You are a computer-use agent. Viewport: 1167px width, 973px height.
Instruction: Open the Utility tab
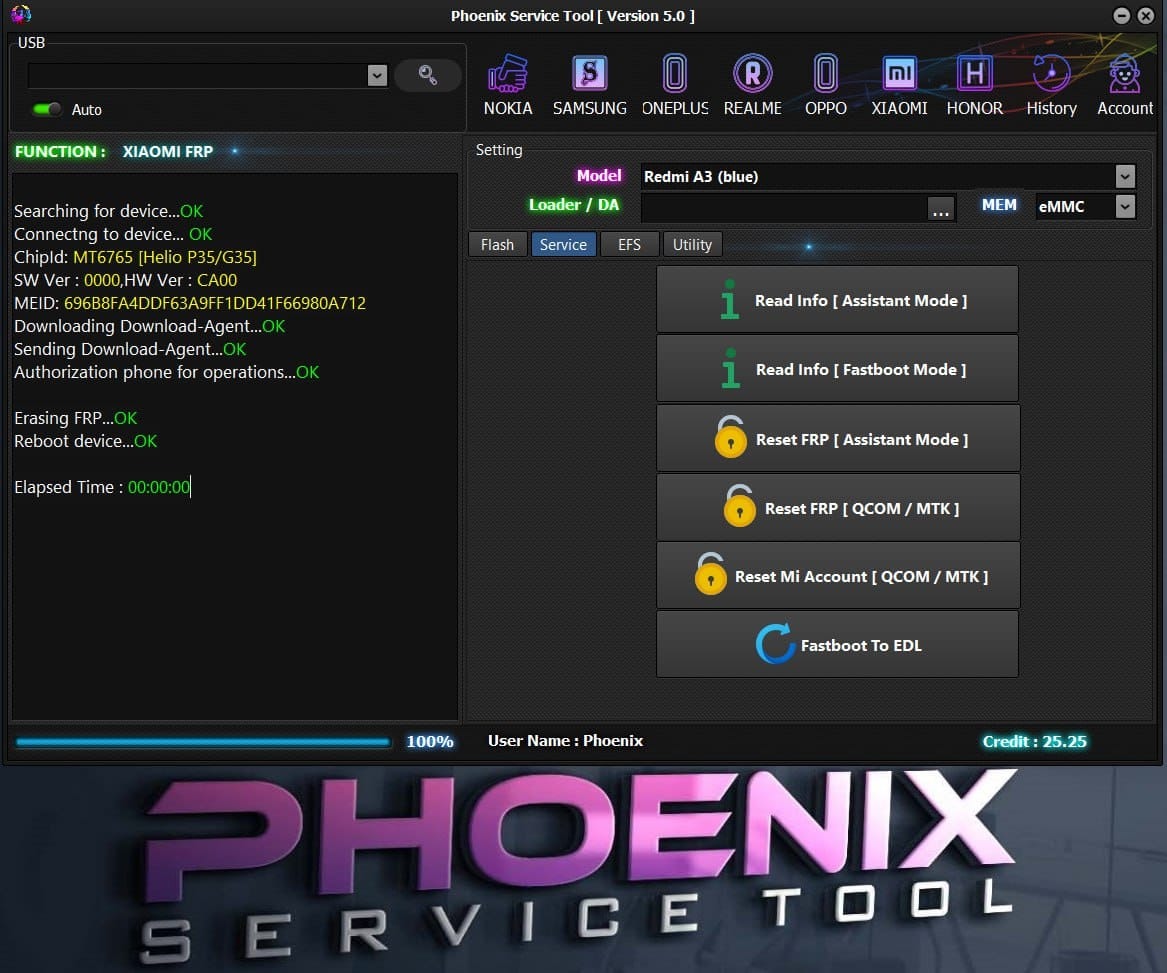coord(692,244)
